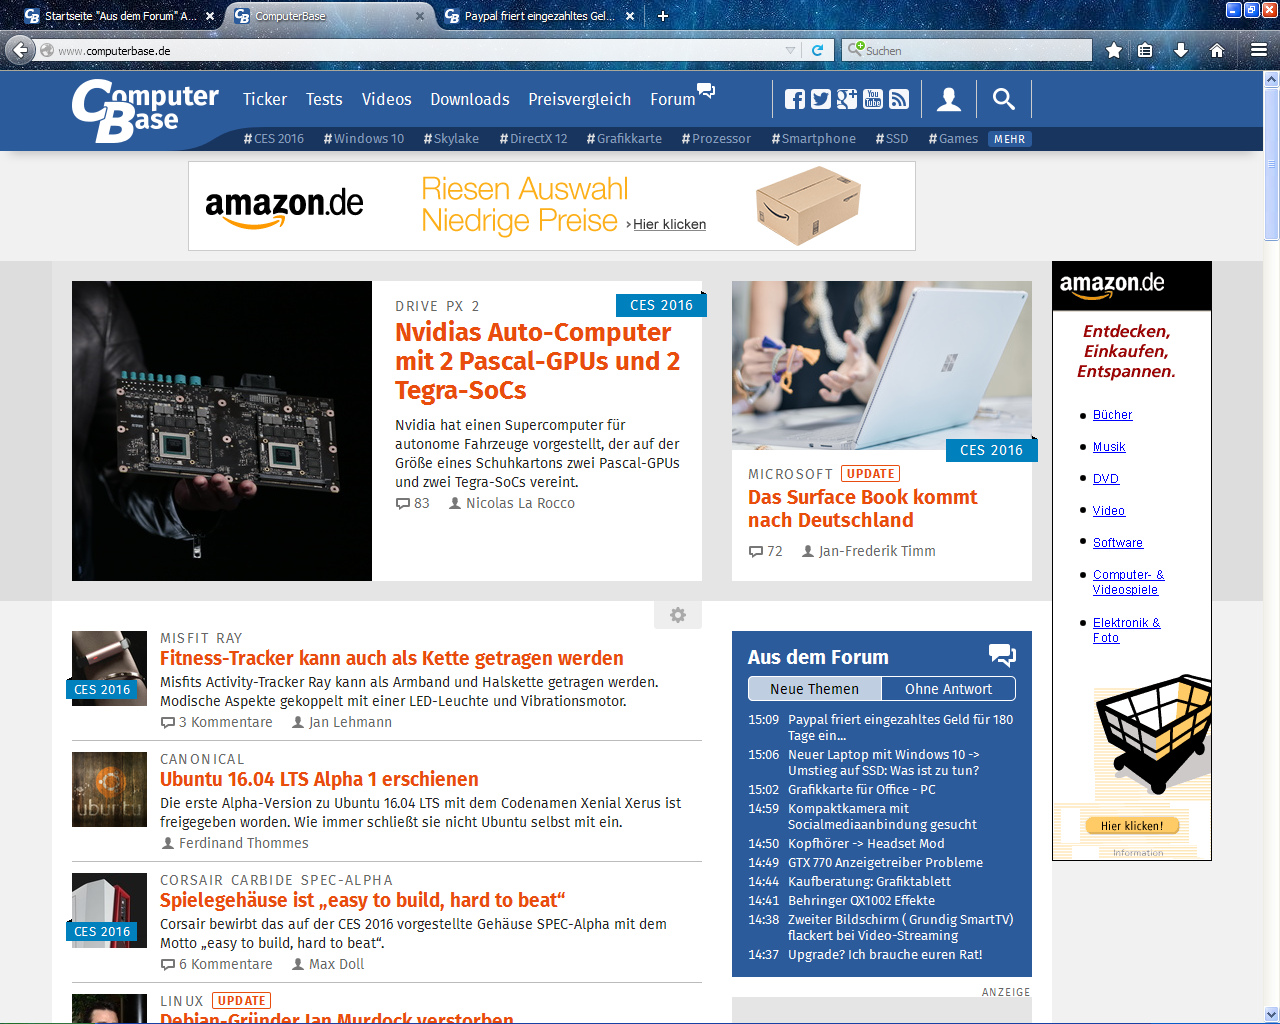This screenshot has height=1024, width=1280.
Task: Click the site search magnifier icon
Action: click(x=1004, y=99)
